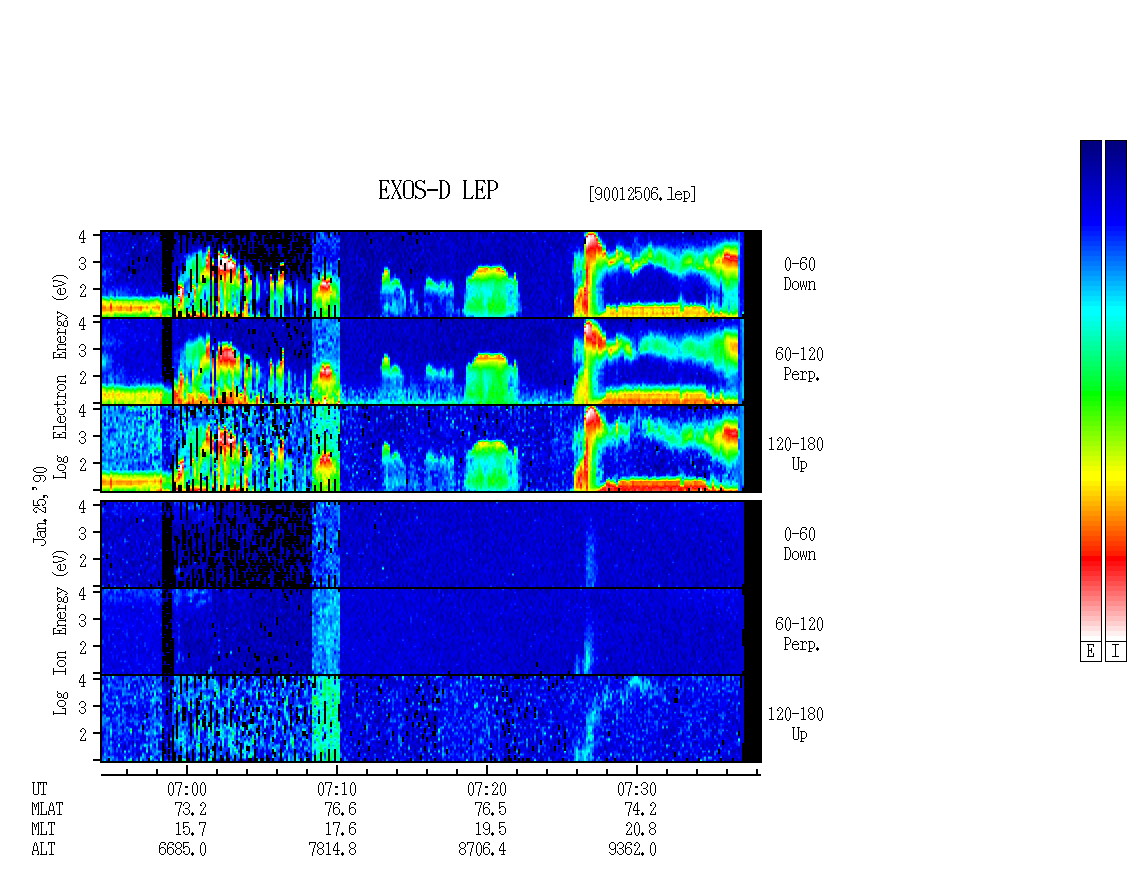Select the 07:30 UT time label
The width and height of the screenshot is (1130, 875).
[636, 789]
